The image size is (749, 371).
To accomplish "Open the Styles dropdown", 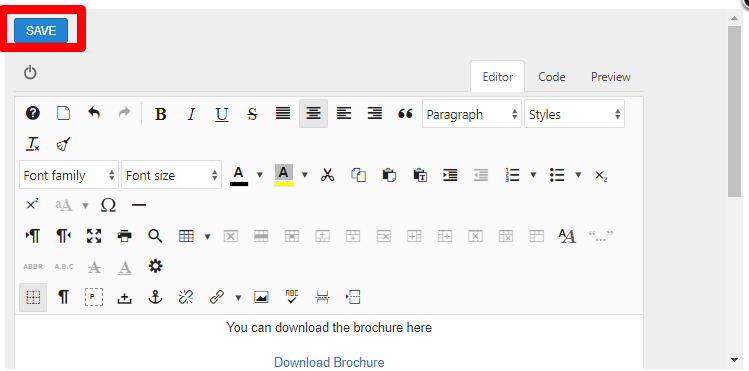I will [x=574, y=114].
